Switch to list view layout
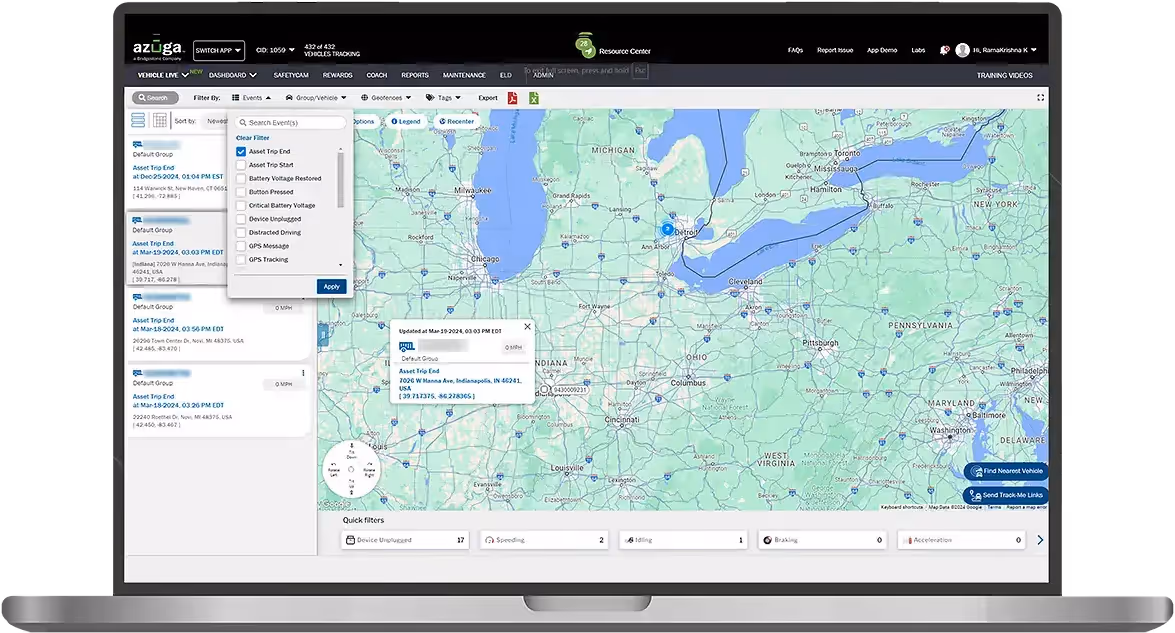 138,121
